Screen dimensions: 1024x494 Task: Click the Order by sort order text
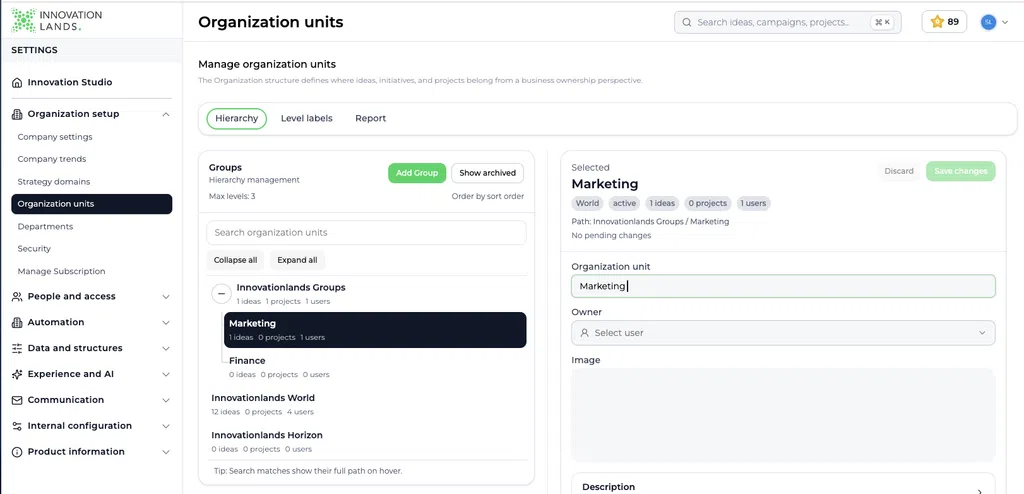[x=487, y=196]
